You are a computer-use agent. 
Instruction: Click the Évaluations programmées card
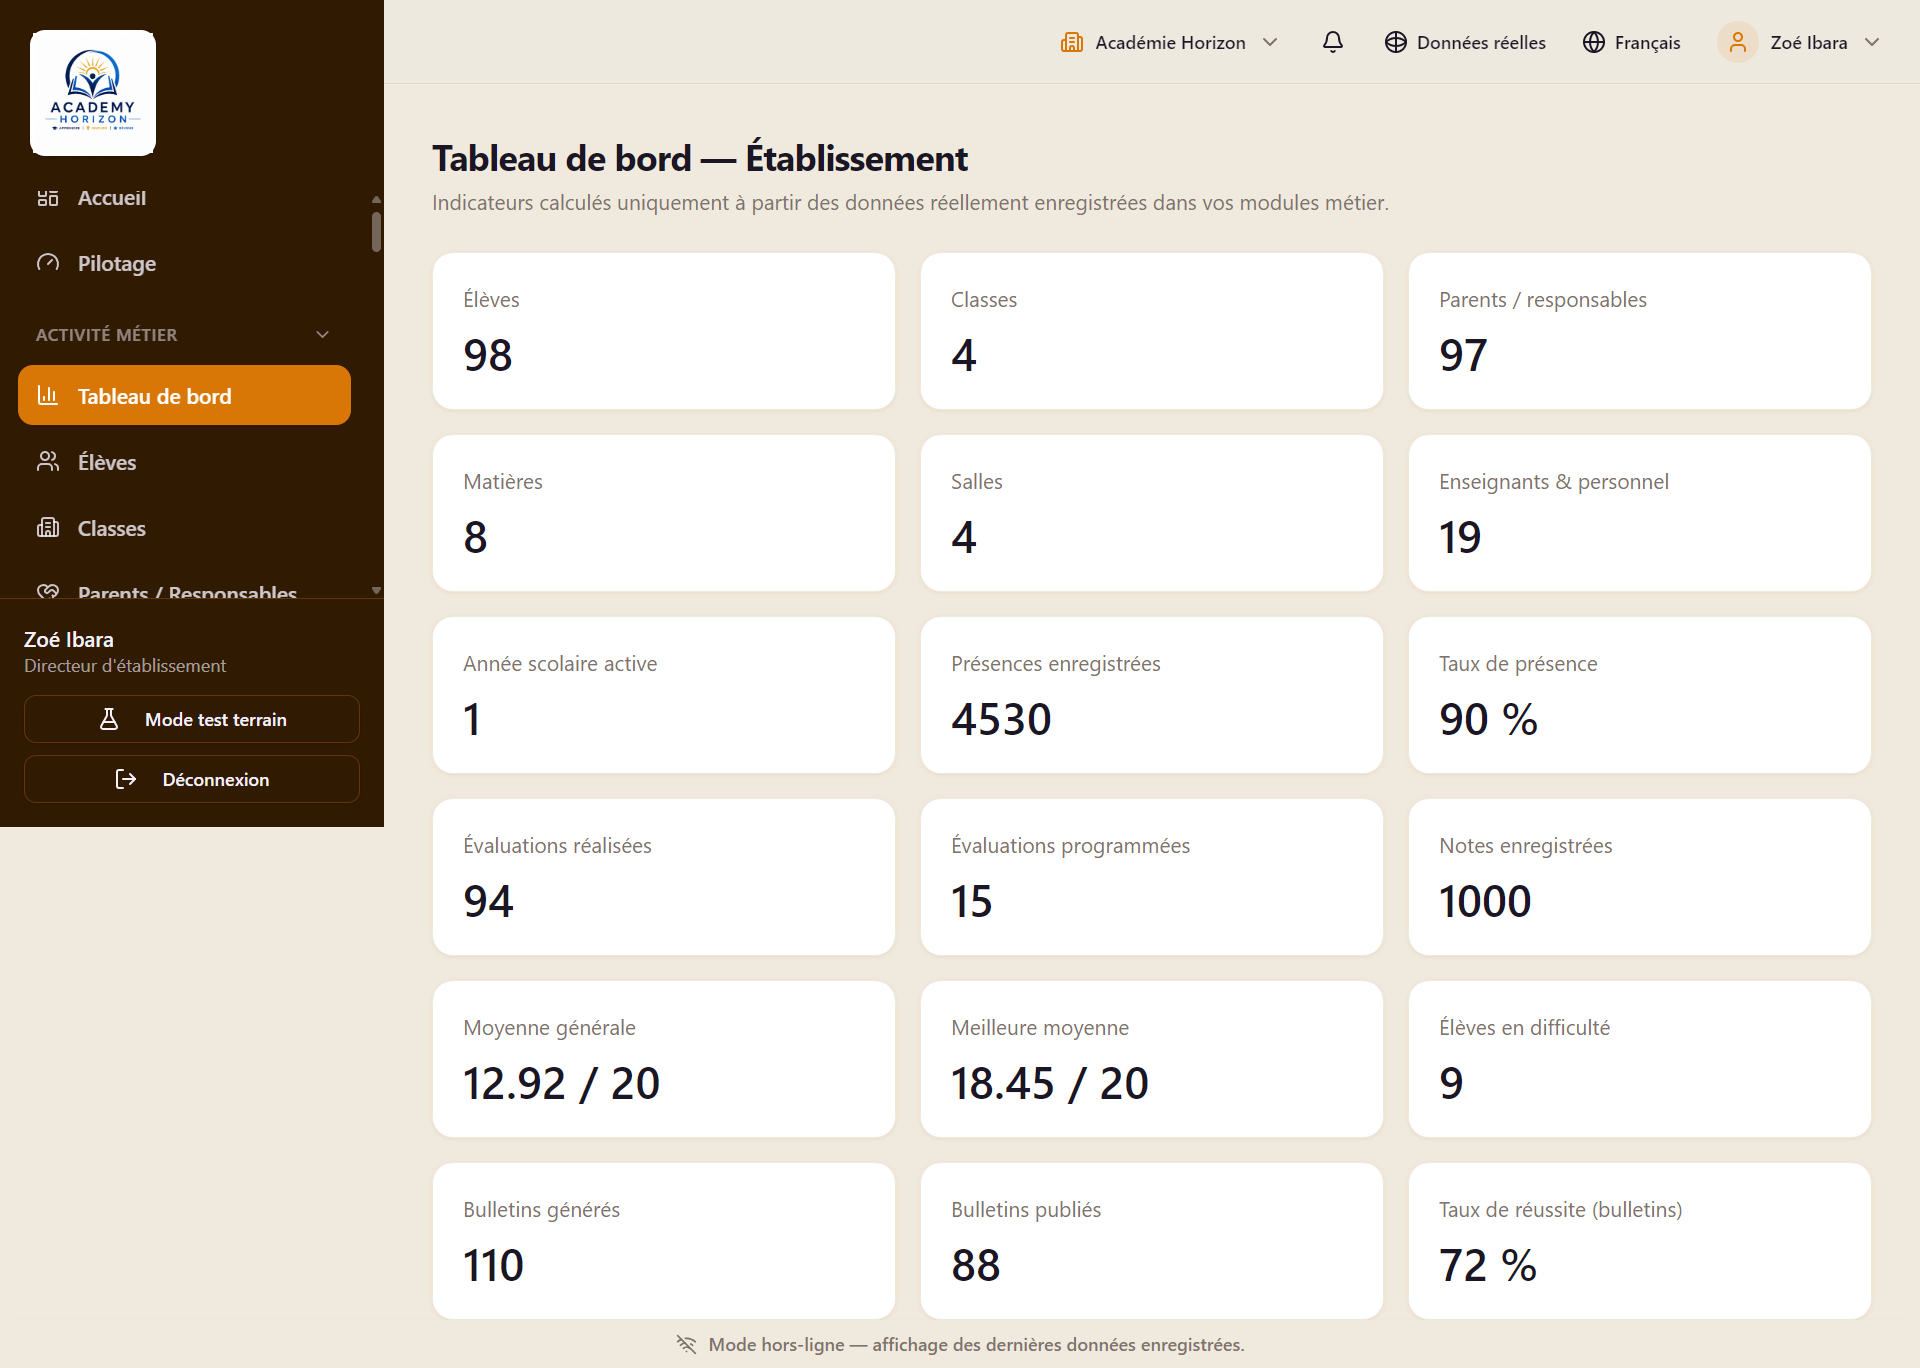[x=1152, y=877]
